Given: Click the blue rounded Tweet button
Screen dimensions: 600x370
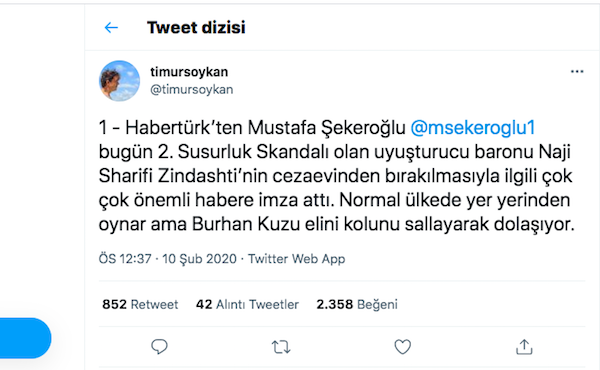Looking at the screenshot, I should point(25,338).
